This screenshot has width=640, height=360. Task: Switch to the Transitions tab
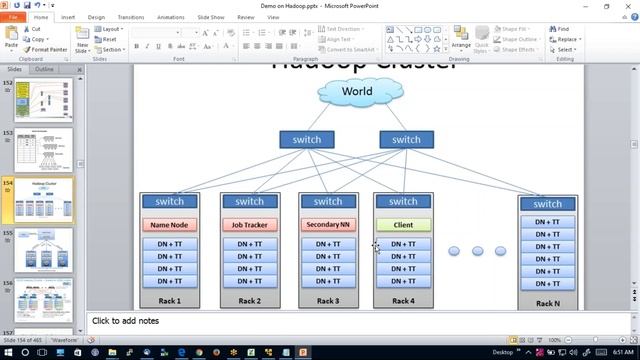coord(131,17)
